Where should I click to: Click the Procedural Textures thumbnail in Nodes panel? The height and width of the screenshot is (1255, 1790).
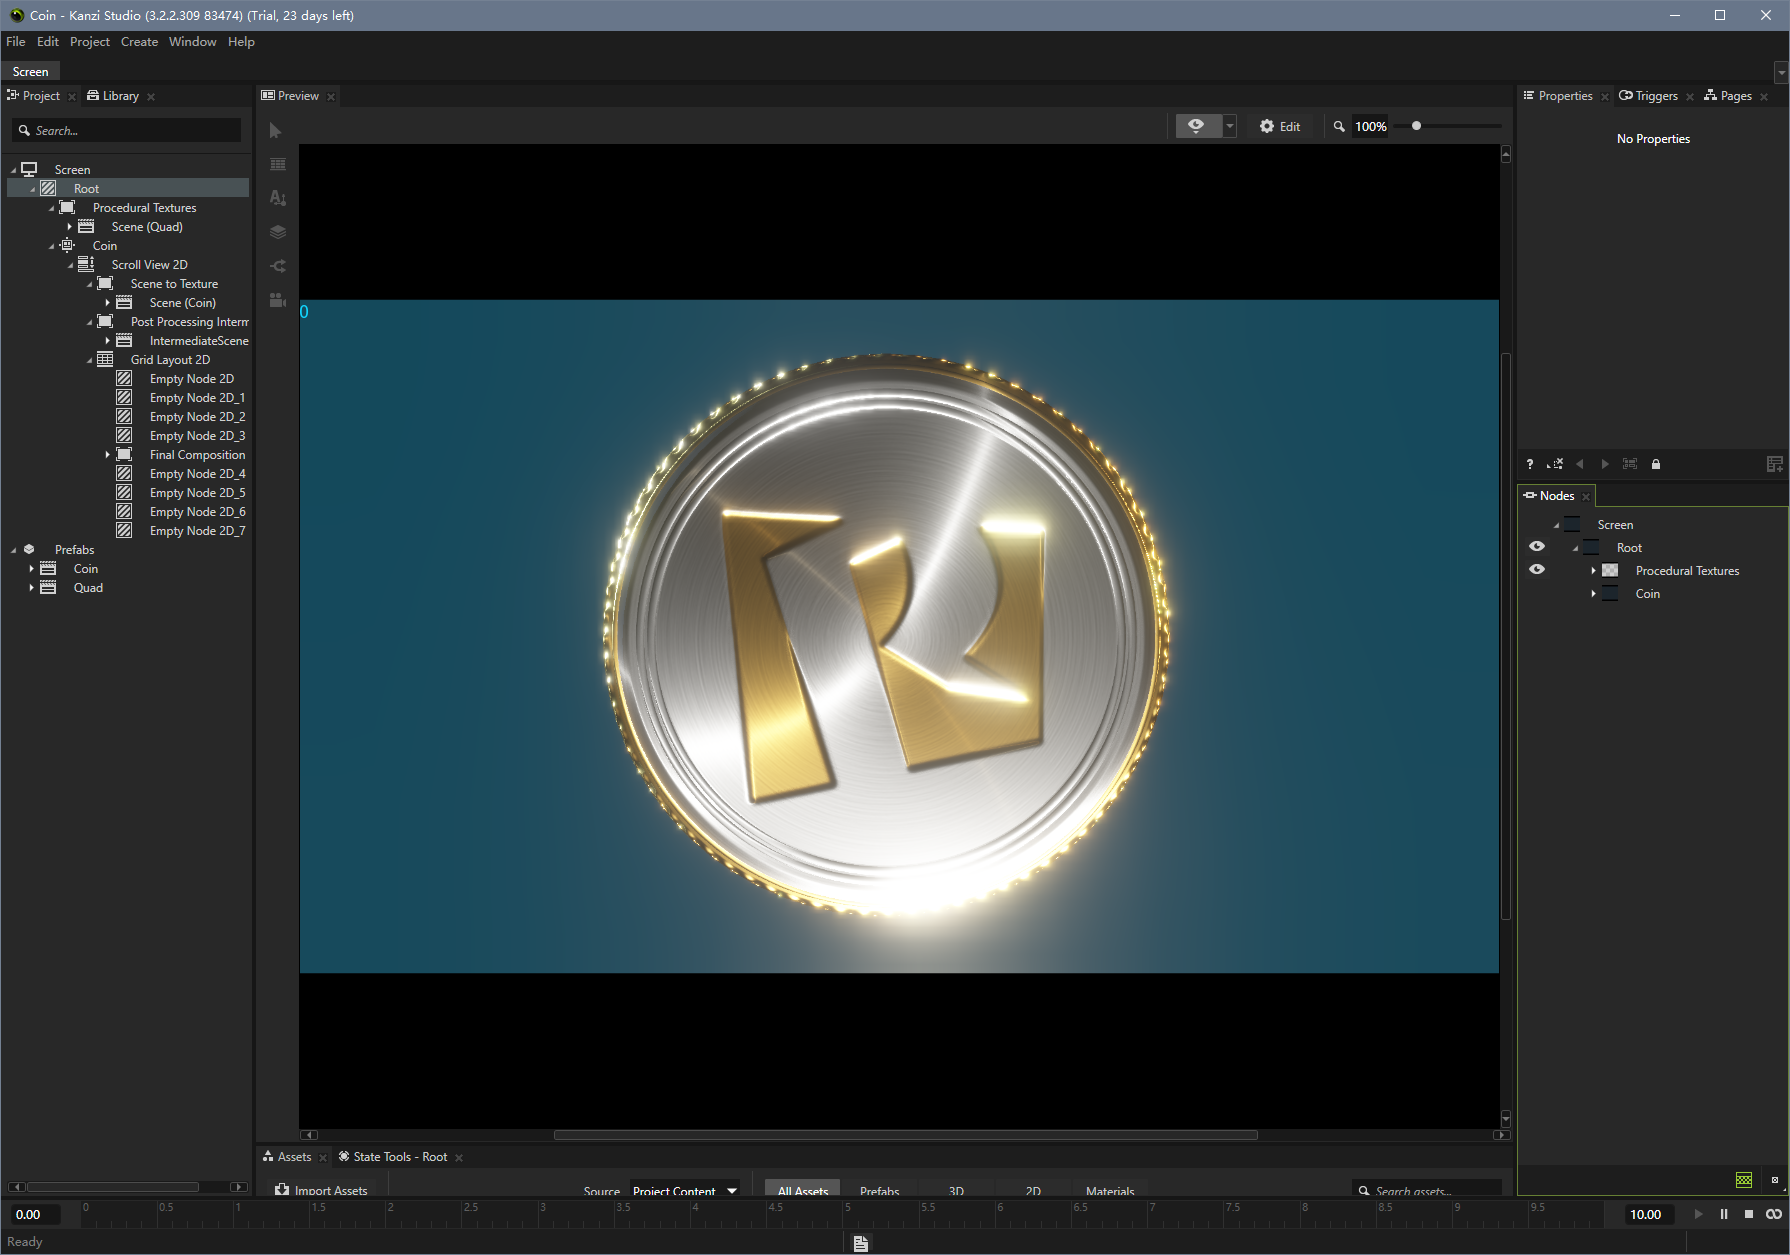coord(1610,570)
